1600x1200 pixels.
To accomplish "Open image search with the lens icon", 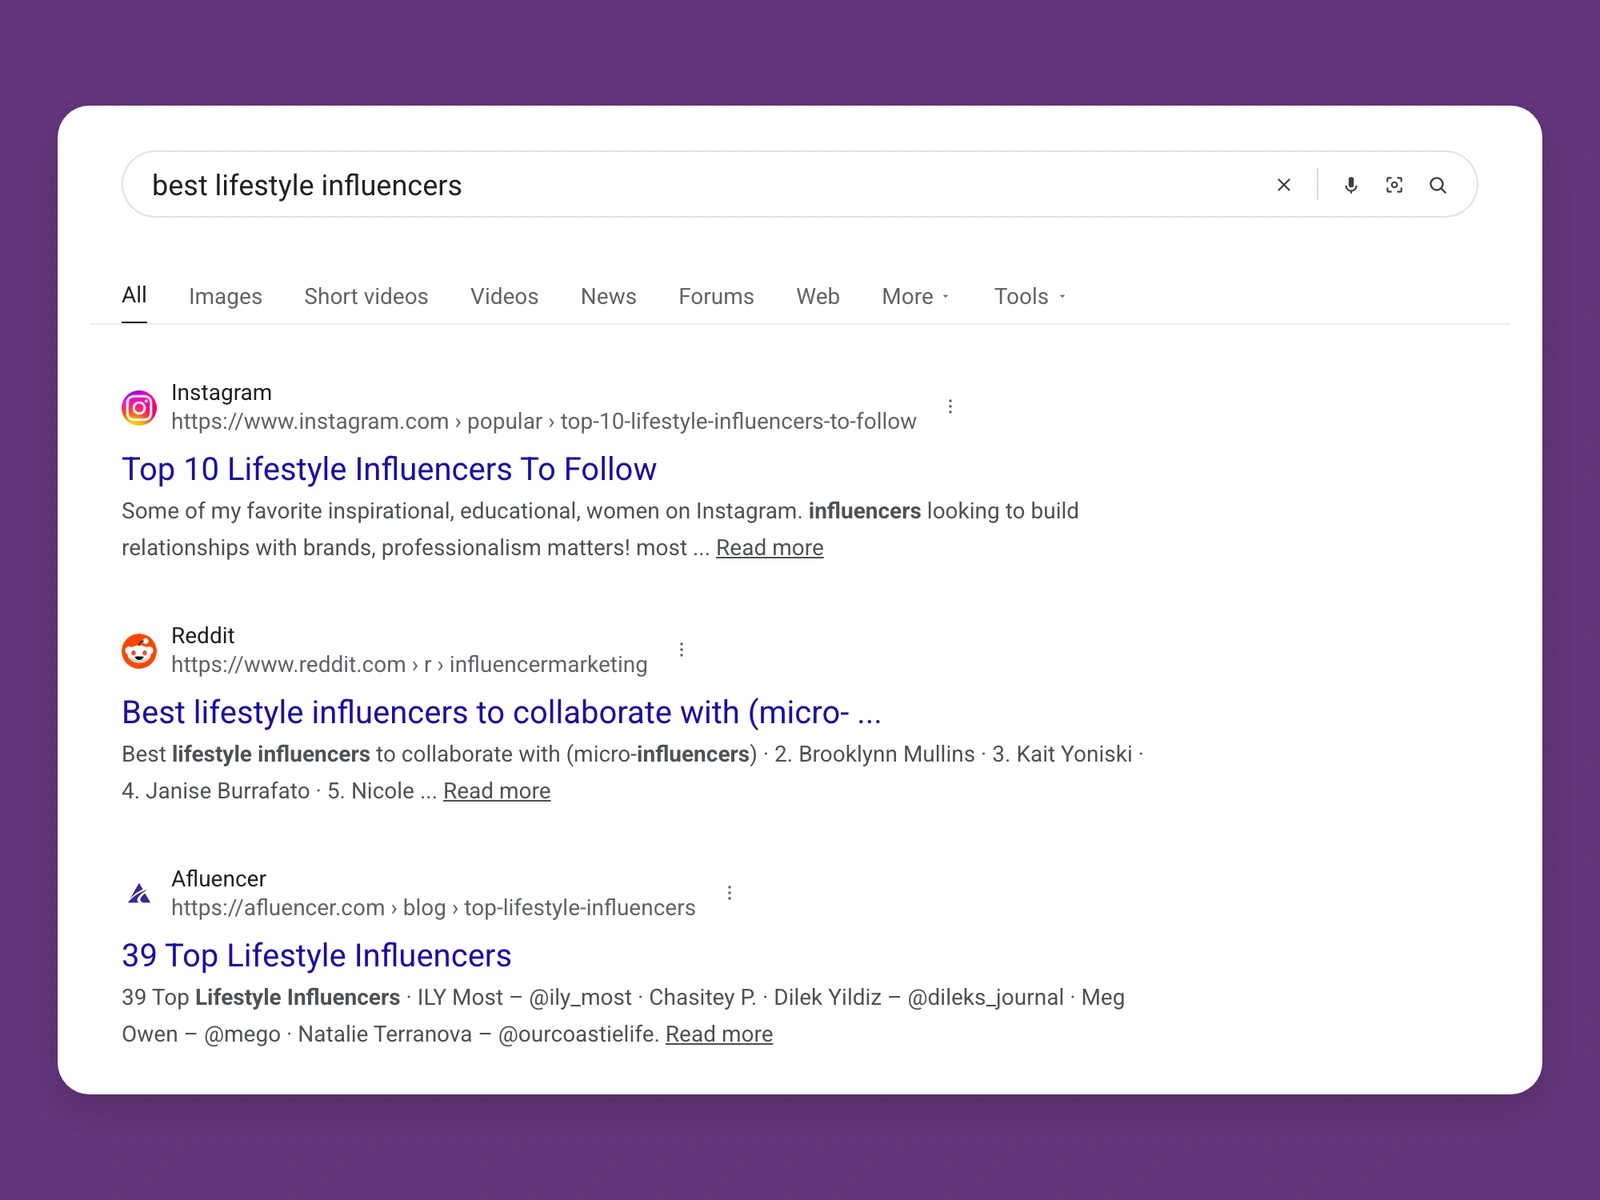I will (1394, 185).
